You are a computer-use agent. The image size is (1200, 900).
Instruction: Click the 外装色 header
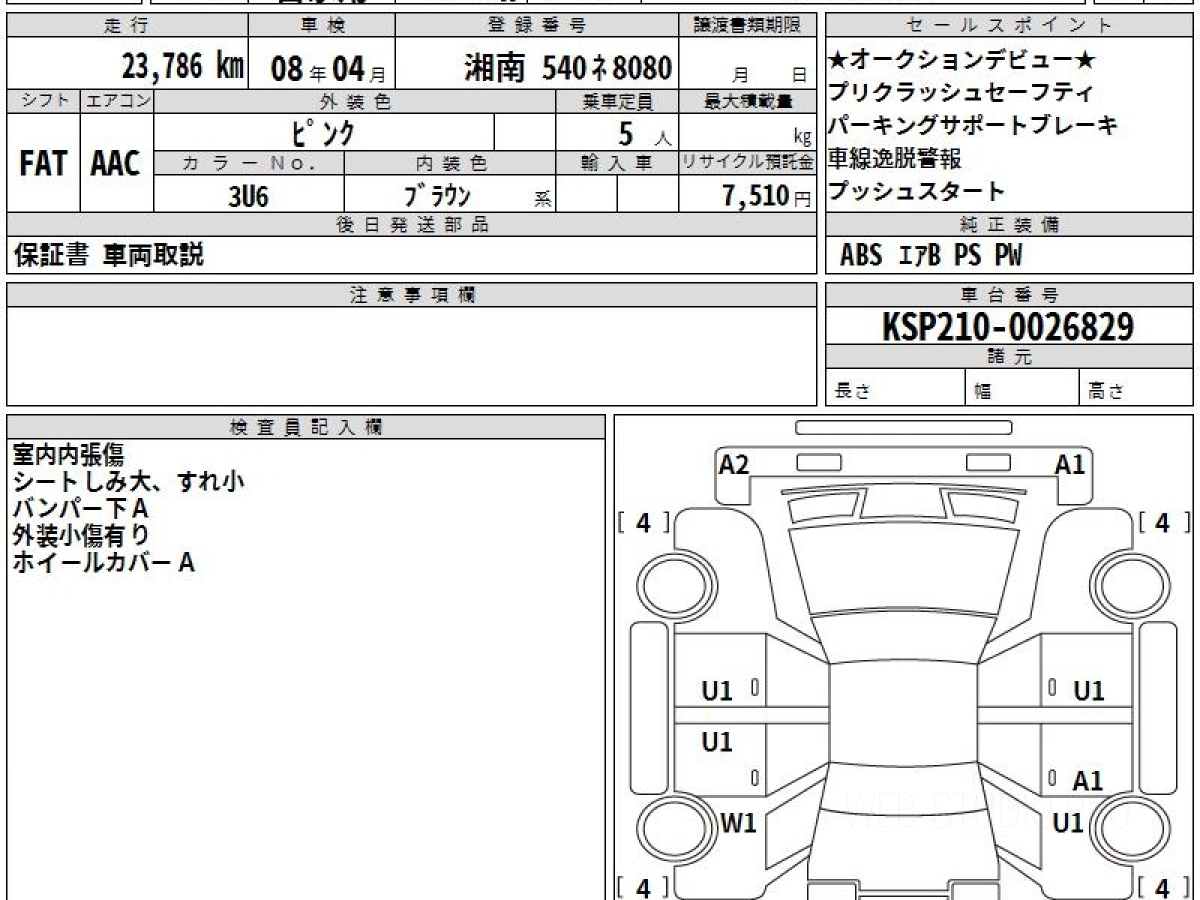355,101
